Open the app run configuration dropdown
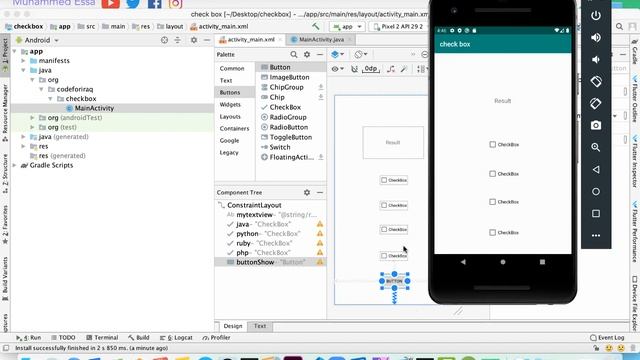The image size is (640, 360). 347,27
